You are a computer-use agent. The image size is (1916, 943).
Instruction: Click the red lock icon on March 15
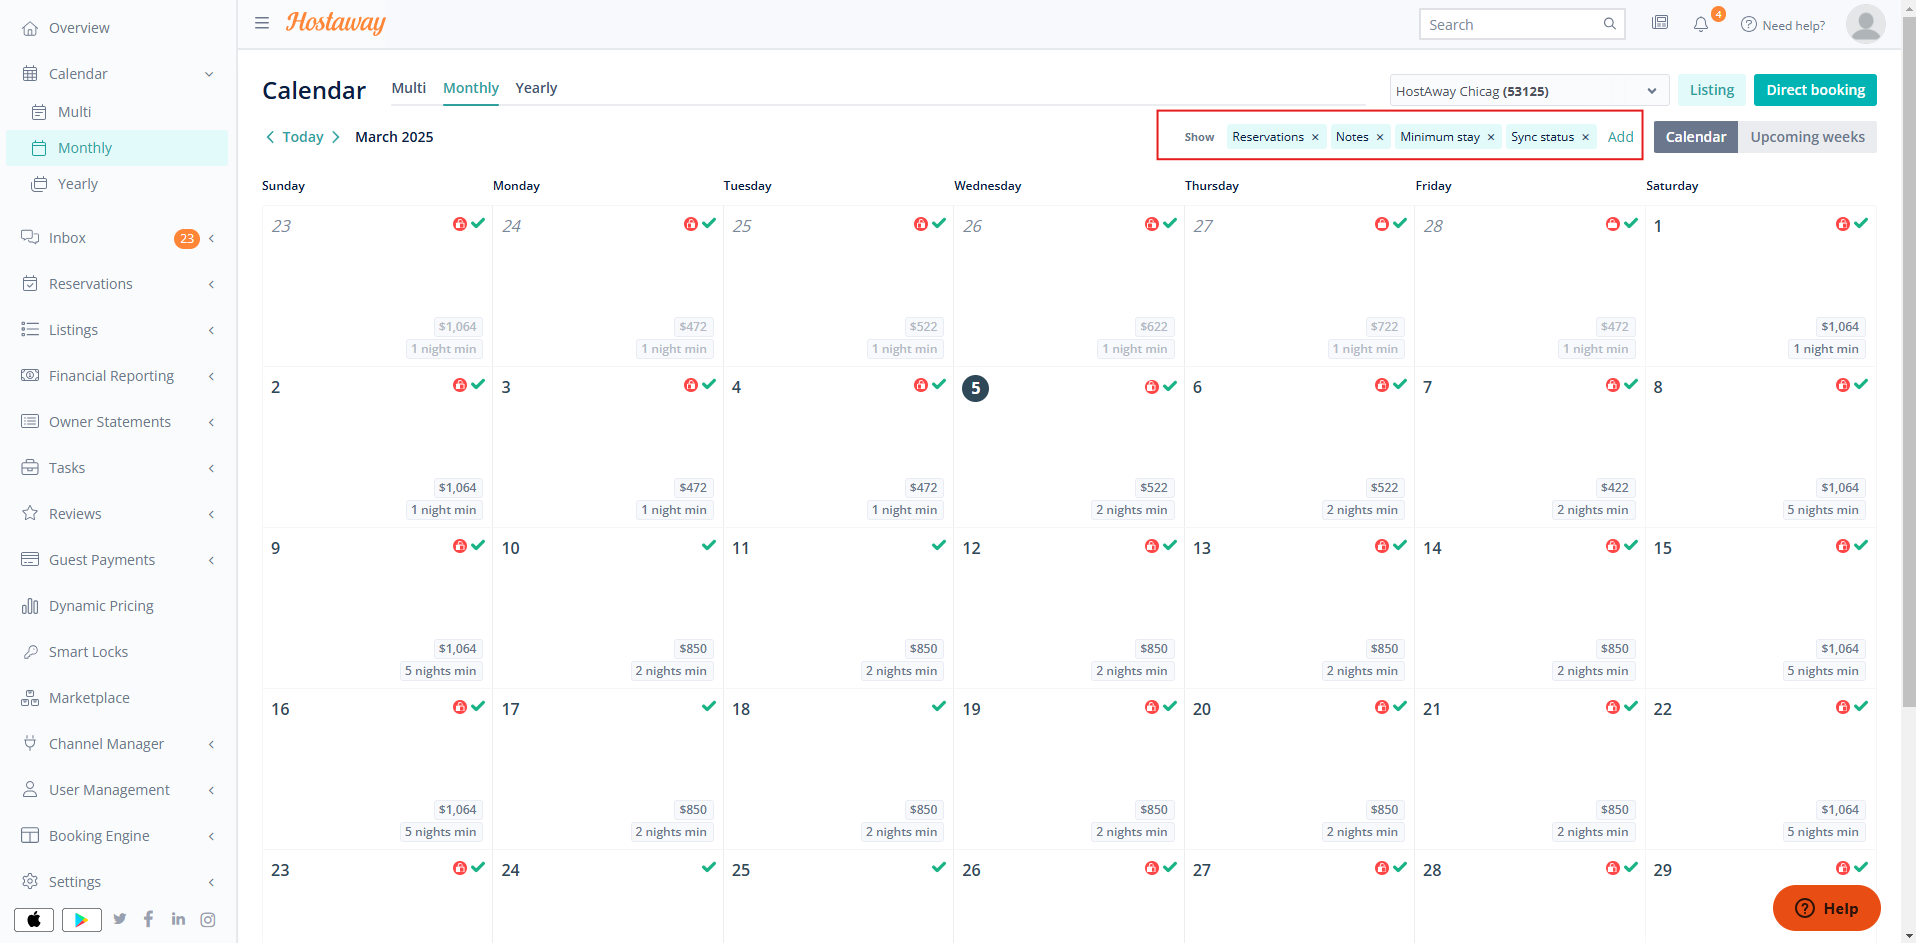click(x=1842, y=545)
